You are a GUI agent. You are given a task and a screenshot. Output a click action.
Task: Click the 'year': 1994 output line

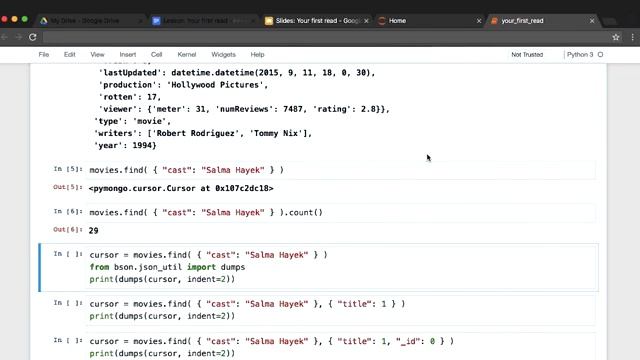point(125,145)
